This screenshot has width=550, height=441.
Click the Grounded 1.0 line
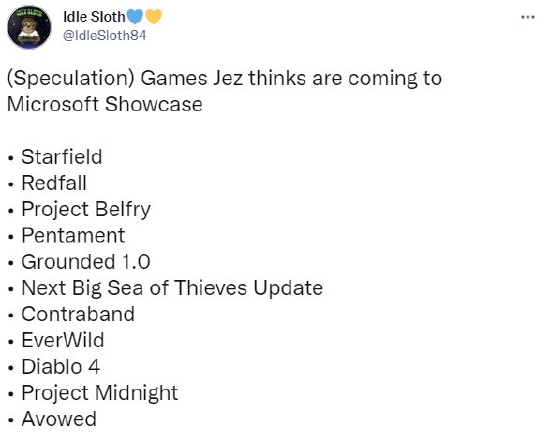coord(86,262)
